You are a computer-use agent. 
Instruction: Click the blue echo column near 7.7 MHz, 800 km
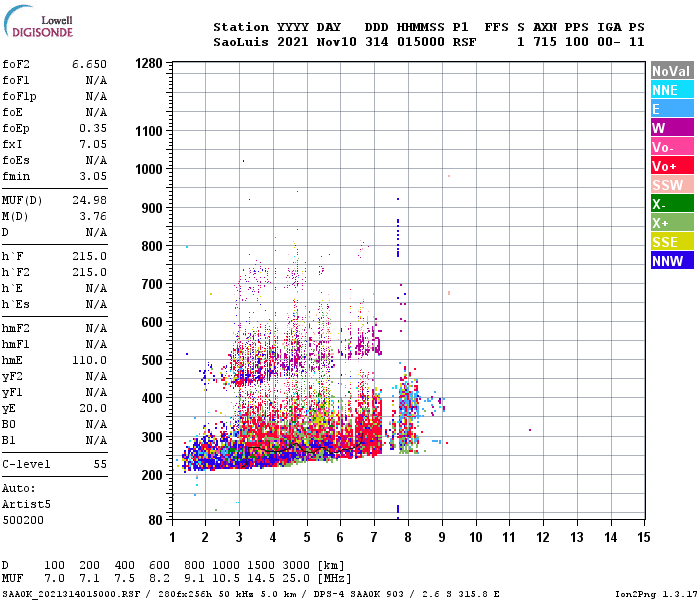point(398,238)
